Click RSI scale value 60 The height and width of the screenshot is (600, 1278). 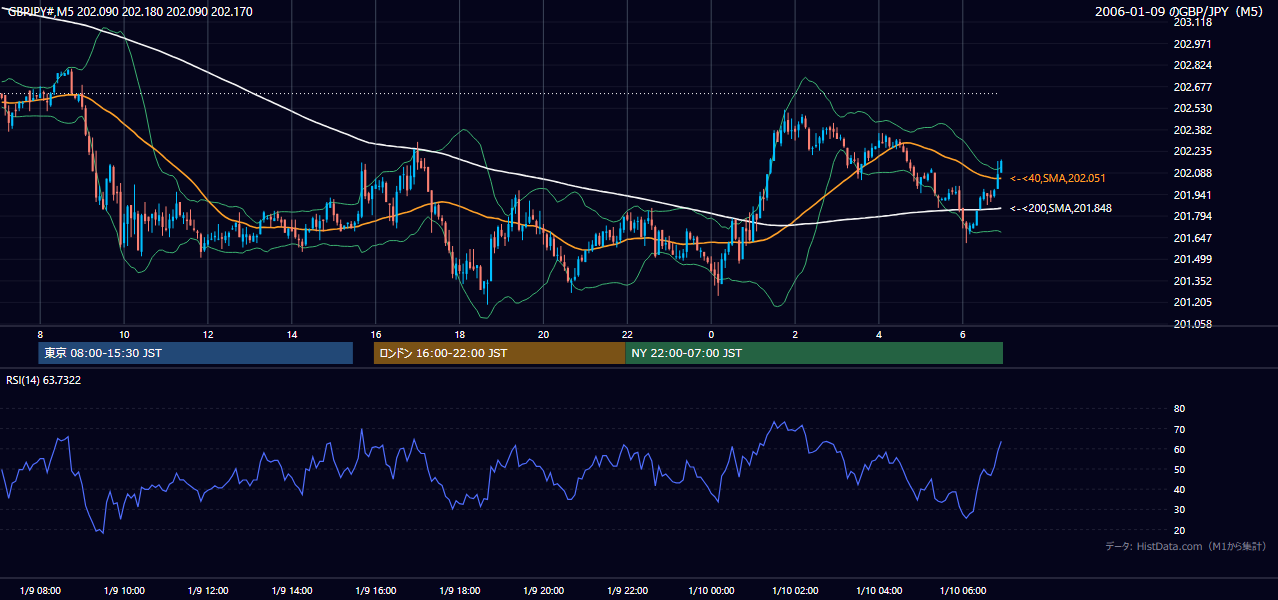pyautogui.click(x=1179, y=450)
